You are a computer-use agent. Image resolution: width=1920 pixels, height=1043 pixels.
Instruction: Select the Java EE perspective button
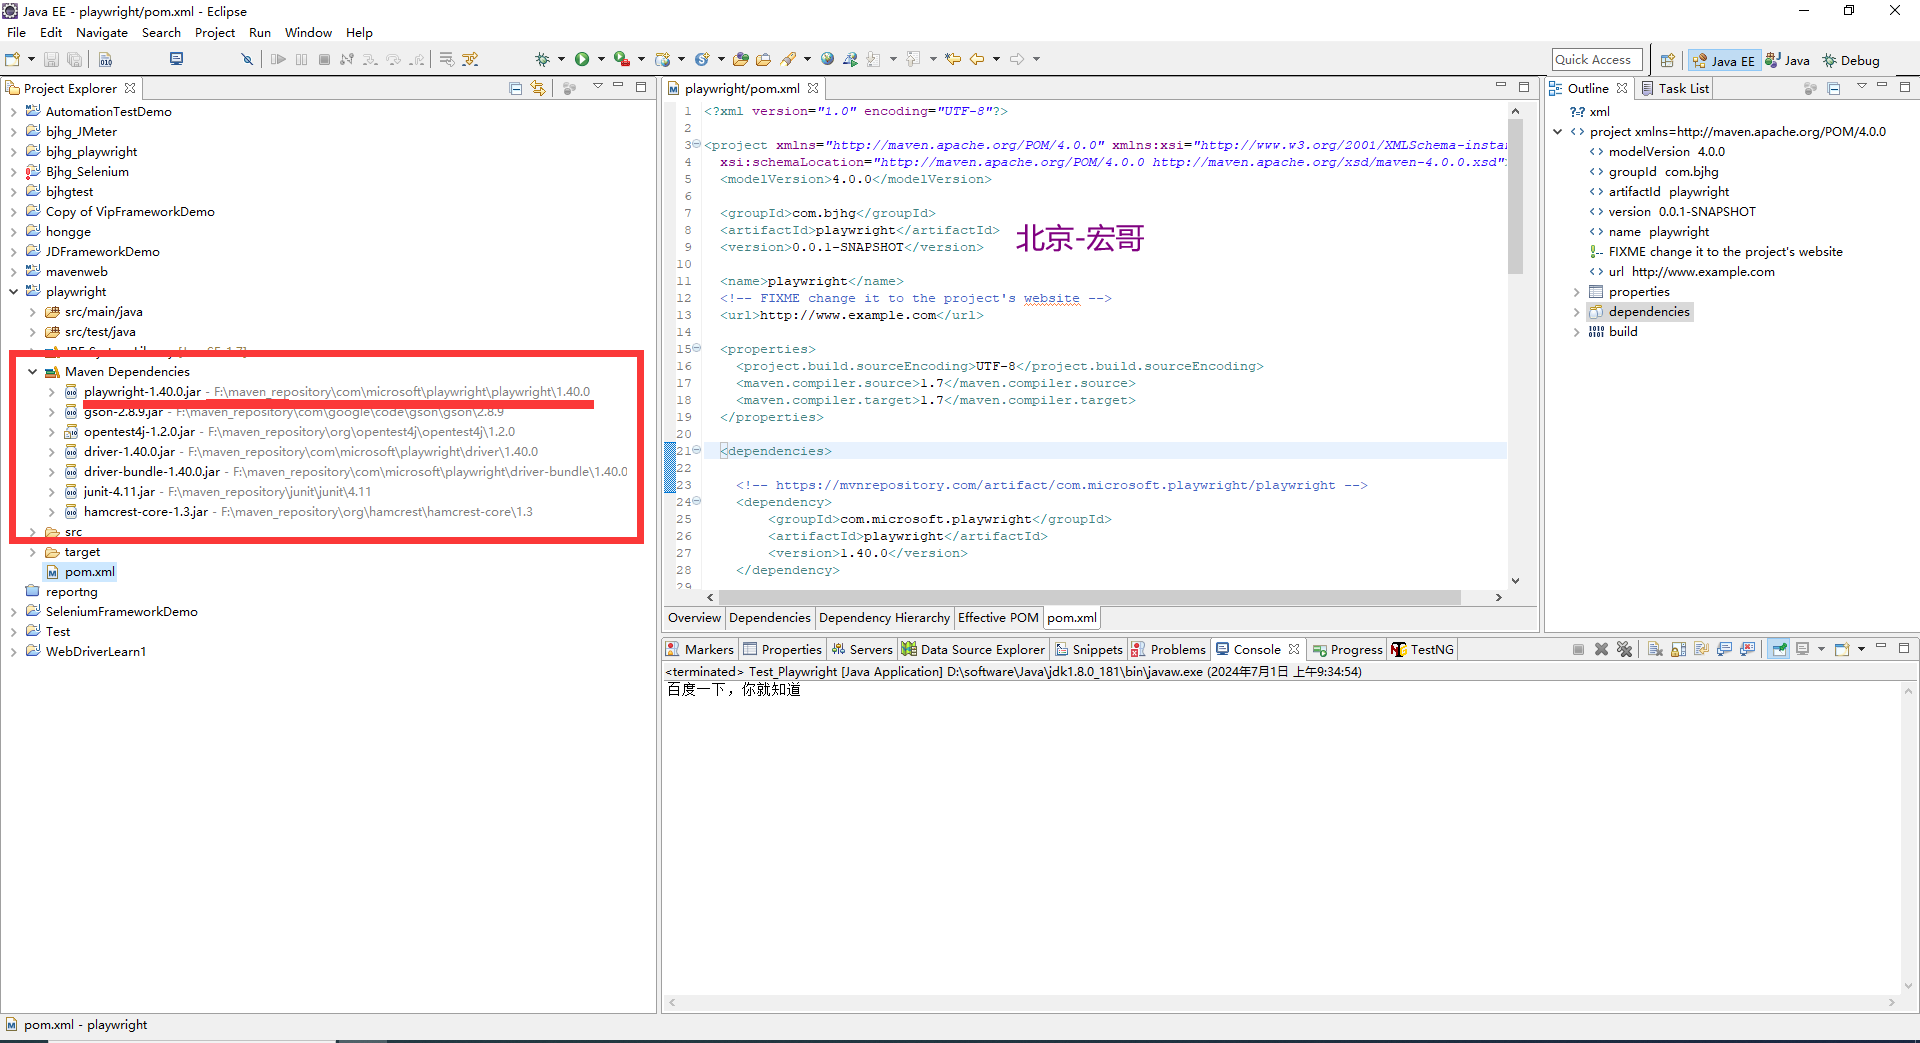(x=1724, y=61)
